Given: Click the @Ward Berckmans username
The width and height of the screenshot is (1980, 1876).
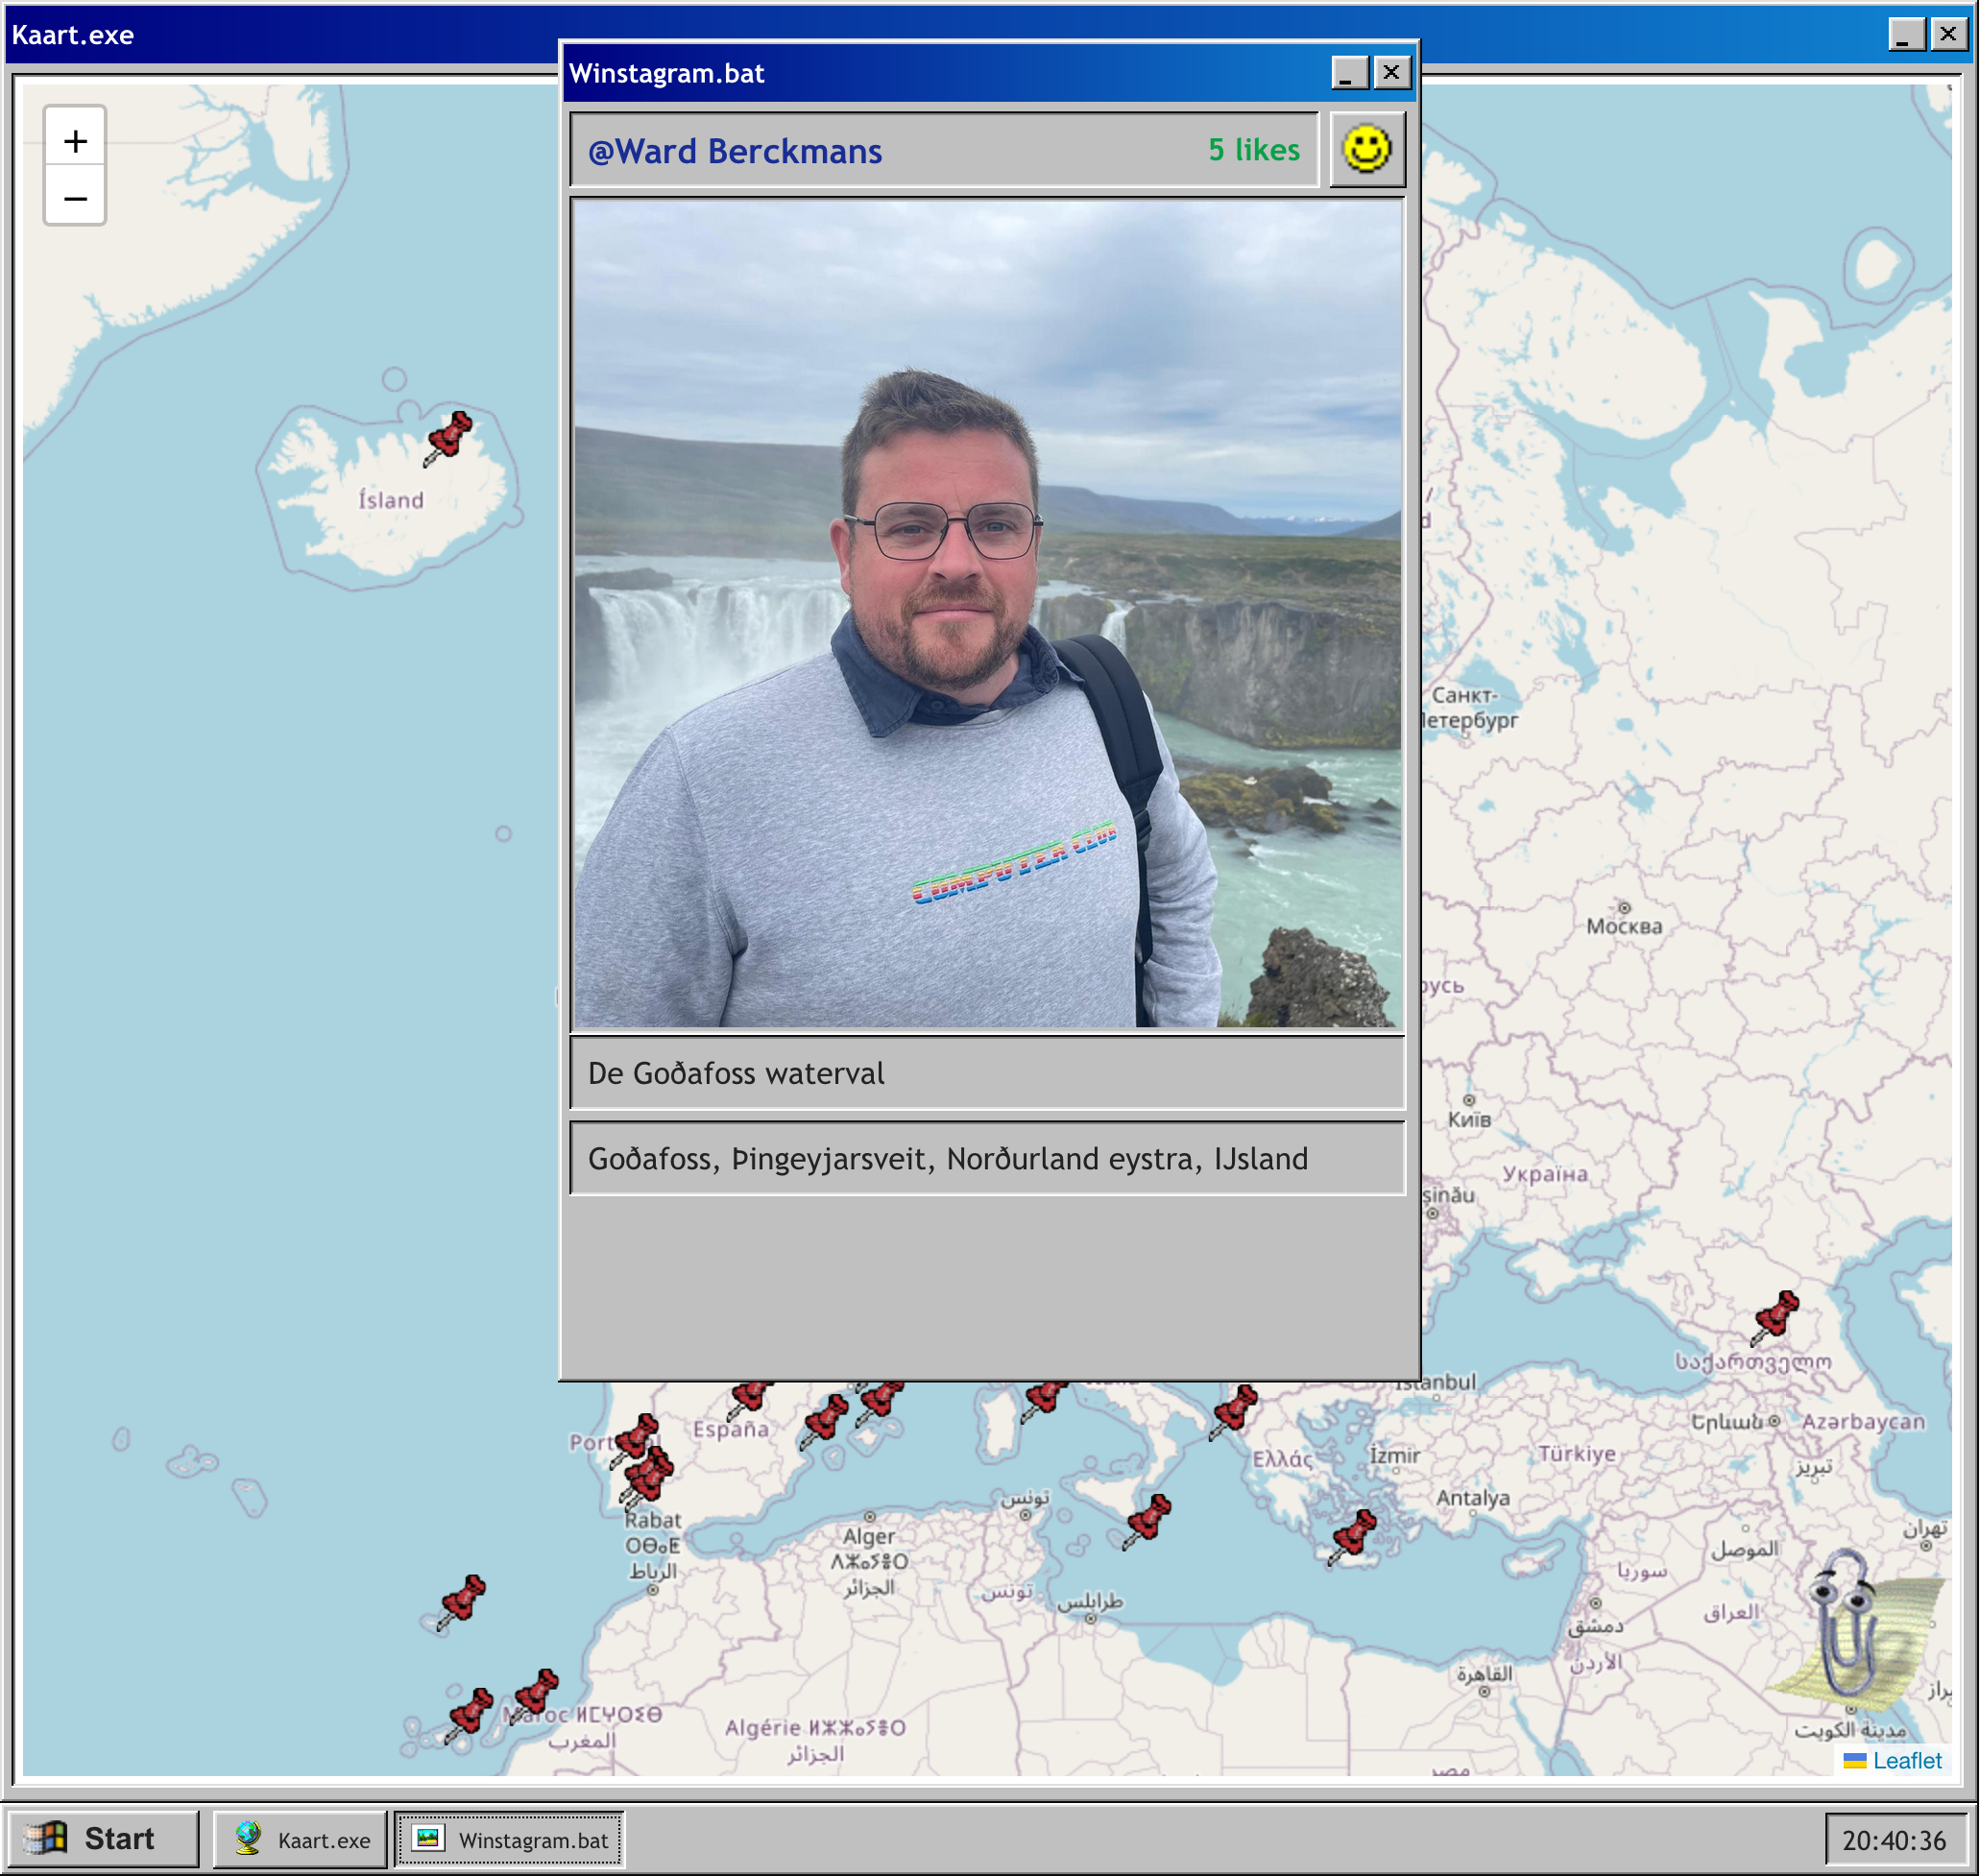Looking at the screenshot, I should 735,151.
